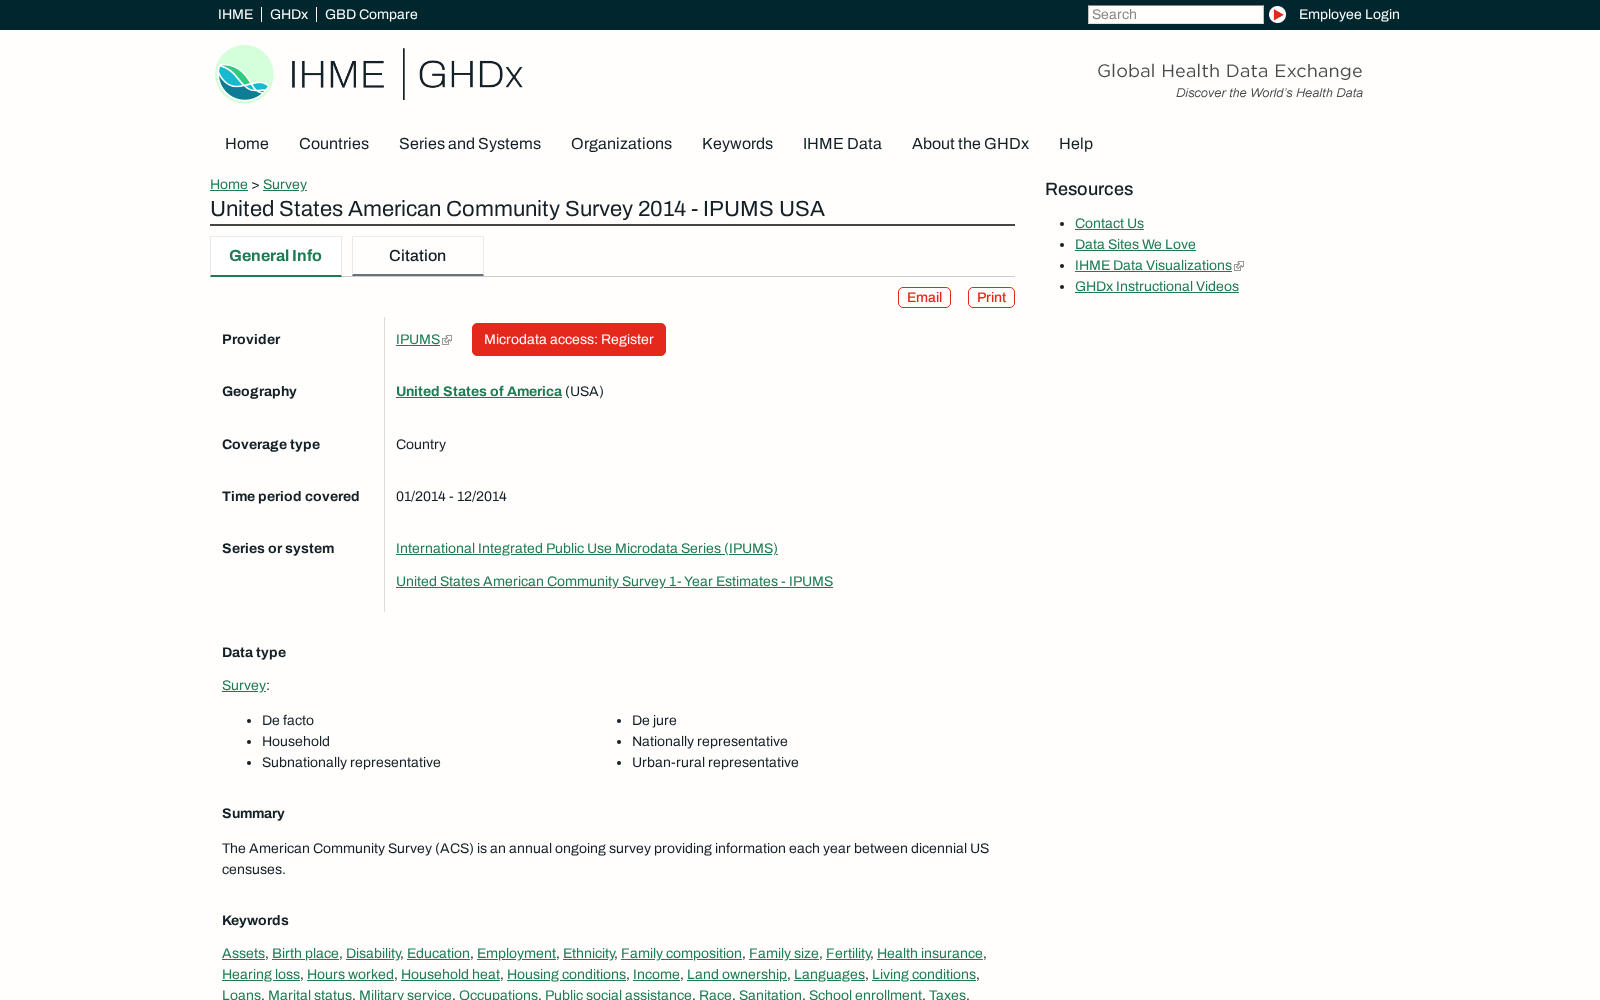Open the Organizations menu
This screenshot has height=1000, width=1600.
[x=621, y=143]
